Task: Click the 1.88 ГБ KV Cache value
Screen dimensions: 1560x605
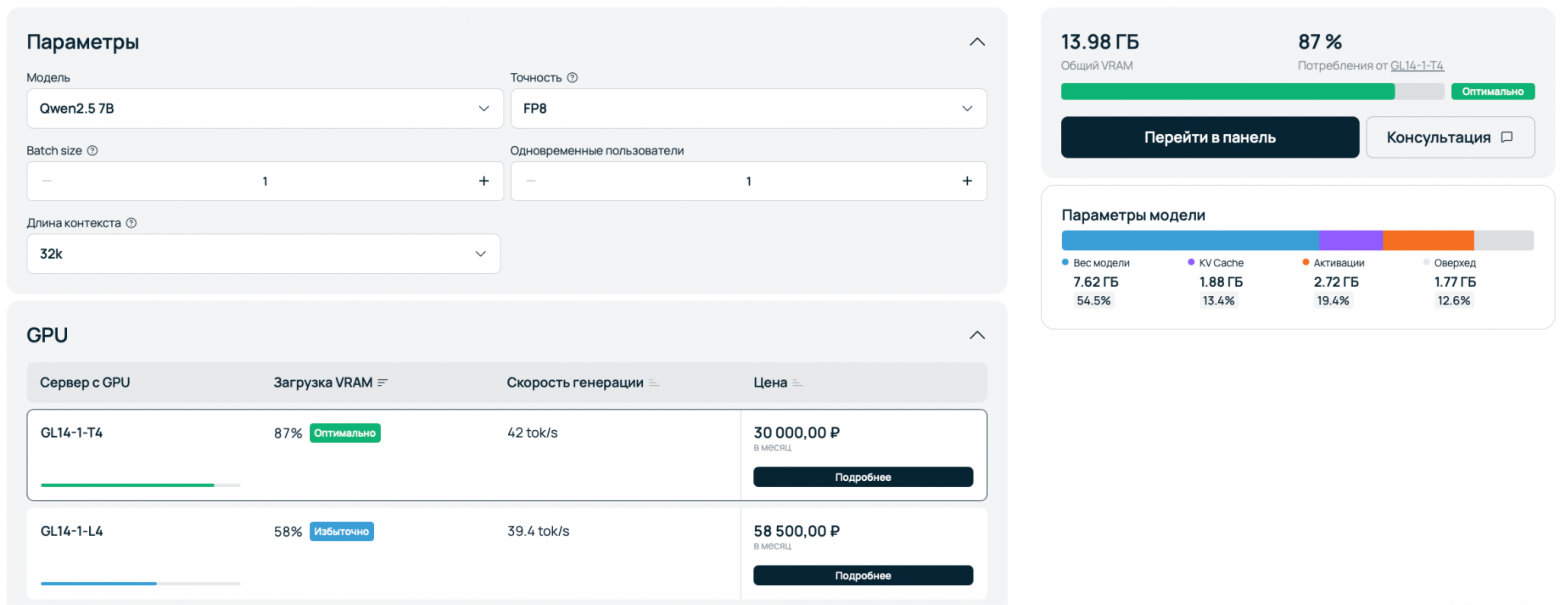Action: pyautogui.click(x=1221, y=282)
